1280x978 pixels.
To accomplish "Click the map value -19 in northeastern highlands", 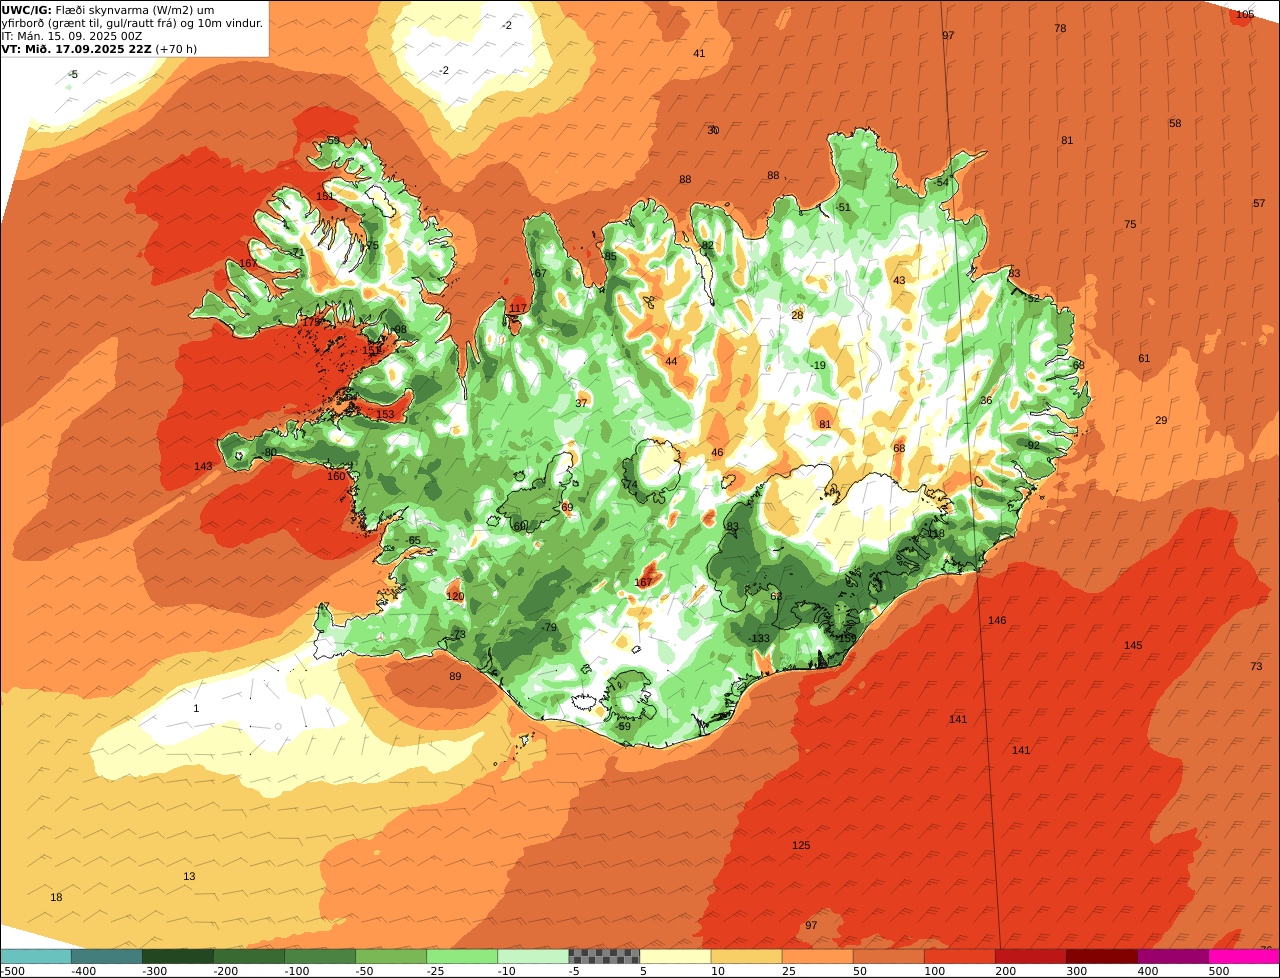I will (x=818, y=365).
